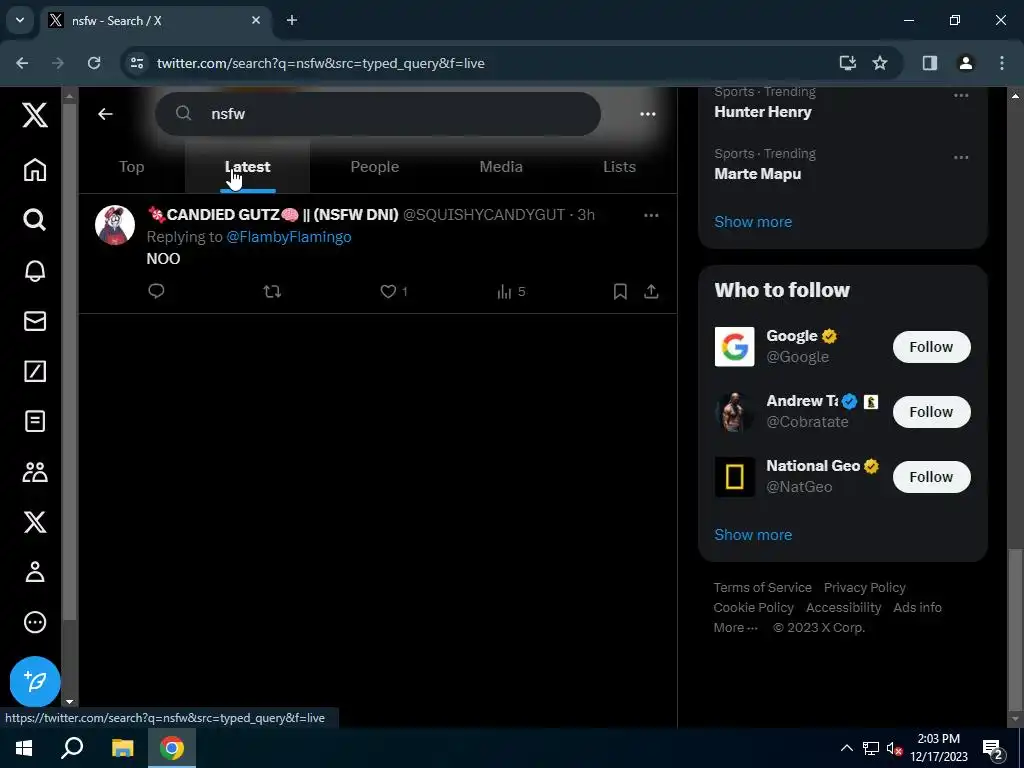This screenshot has width=1024, height=768.
Task: Click Show more under trending topics
Action: (753, 221)
